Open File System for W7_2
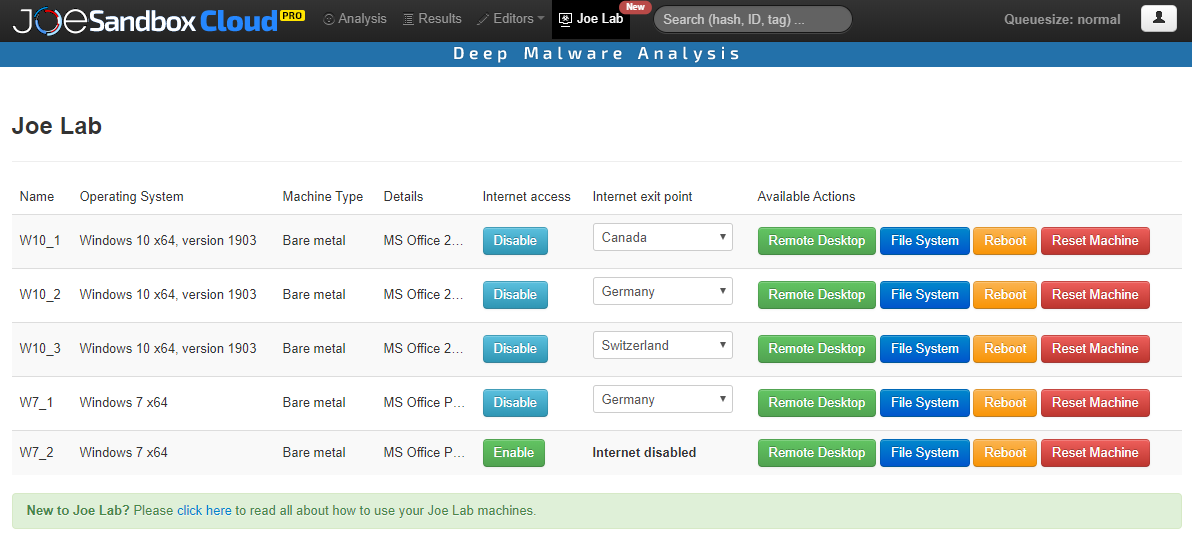The width and height of the screenshot is (1192, 539). pos(925,453)
